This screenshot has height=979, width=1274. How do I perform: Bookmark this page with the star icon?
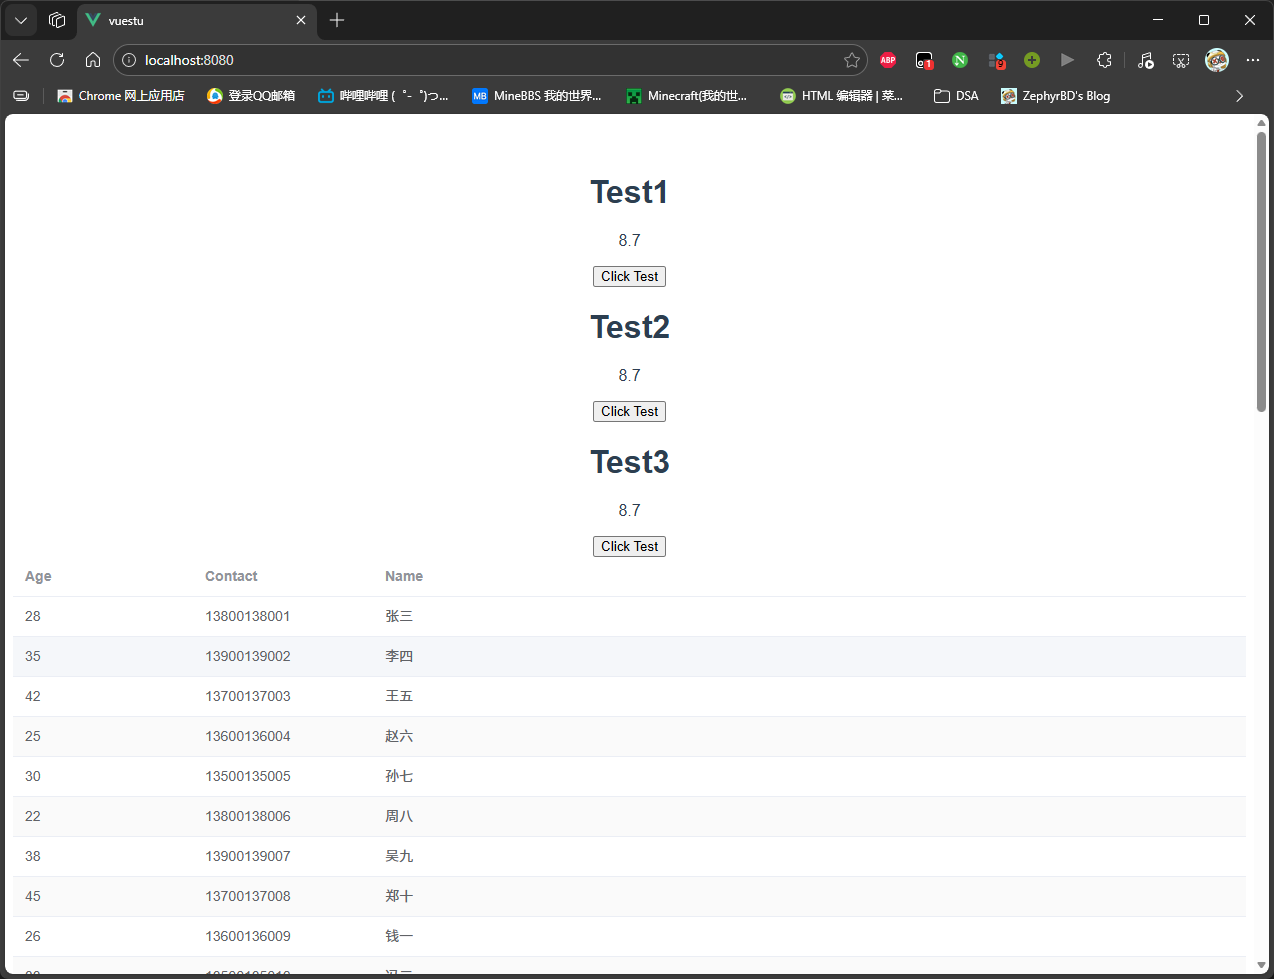(852, 60)
